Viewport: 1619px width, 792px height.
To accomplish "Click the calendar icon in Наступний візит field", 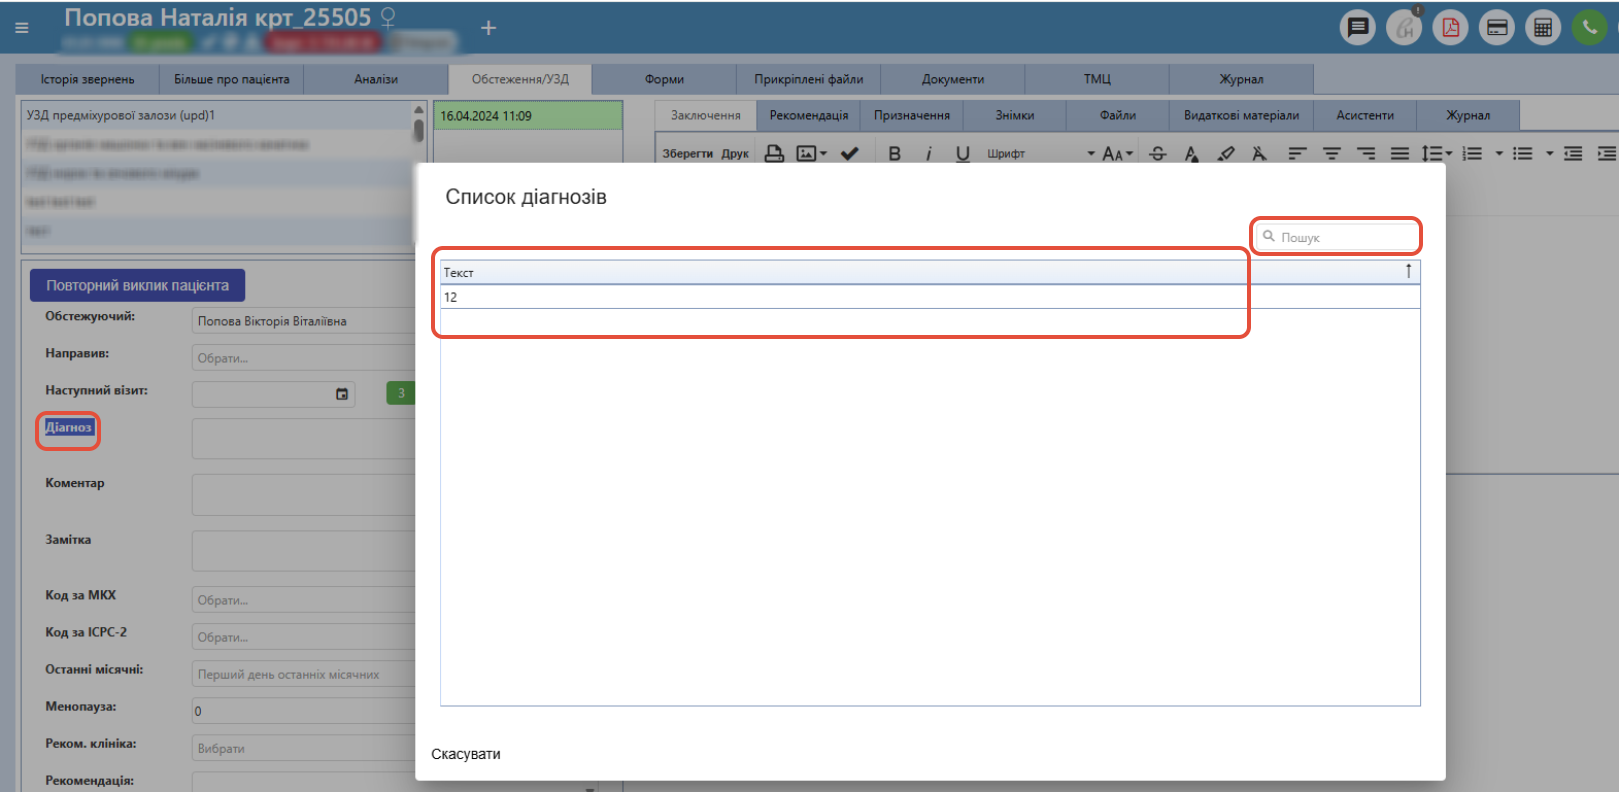I will pos(342,394).
